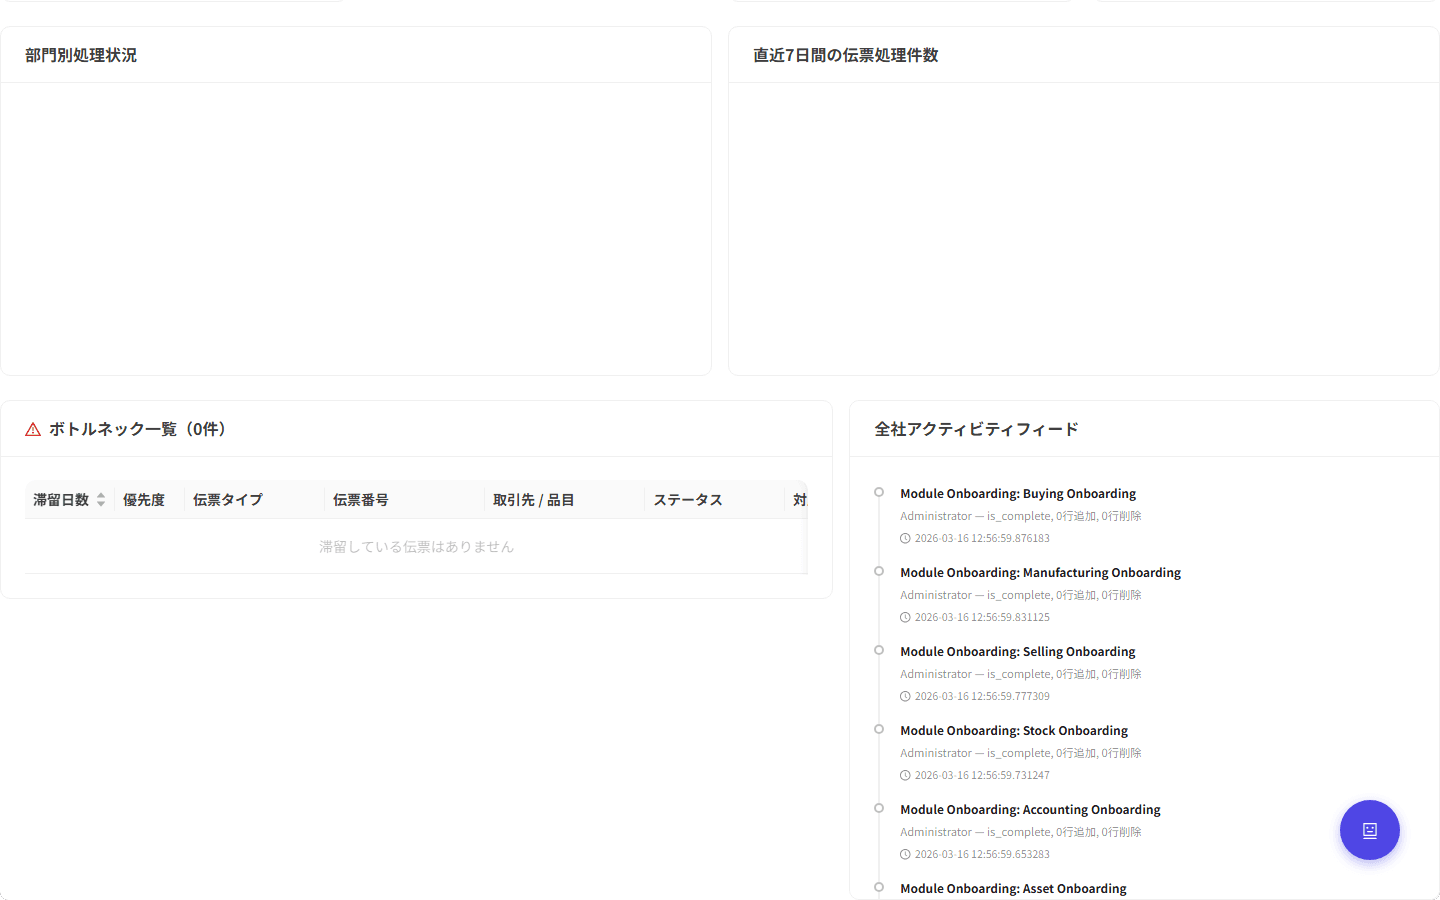Click the clock icon beside Manufacturing Onboarding timestamp
The width and height of the screenshot is (1440, 900).
[905, 617]
